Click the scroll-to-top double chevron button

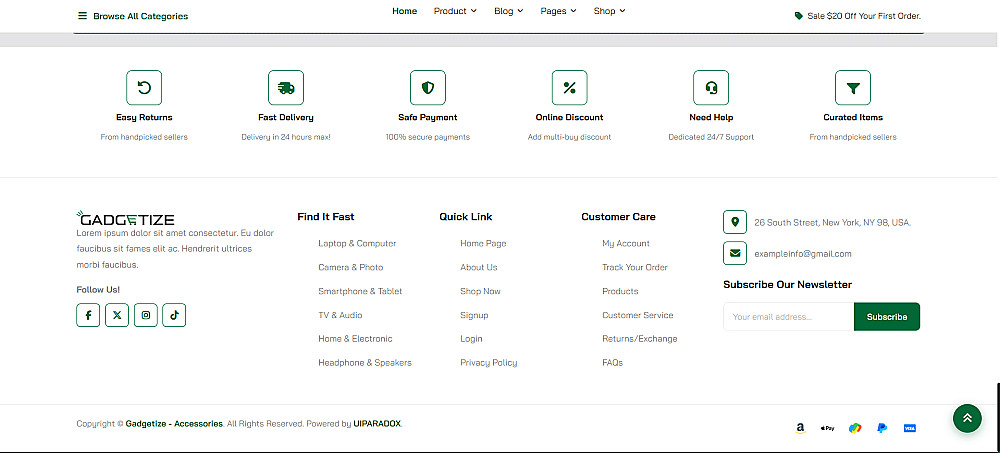coord(967,418)
